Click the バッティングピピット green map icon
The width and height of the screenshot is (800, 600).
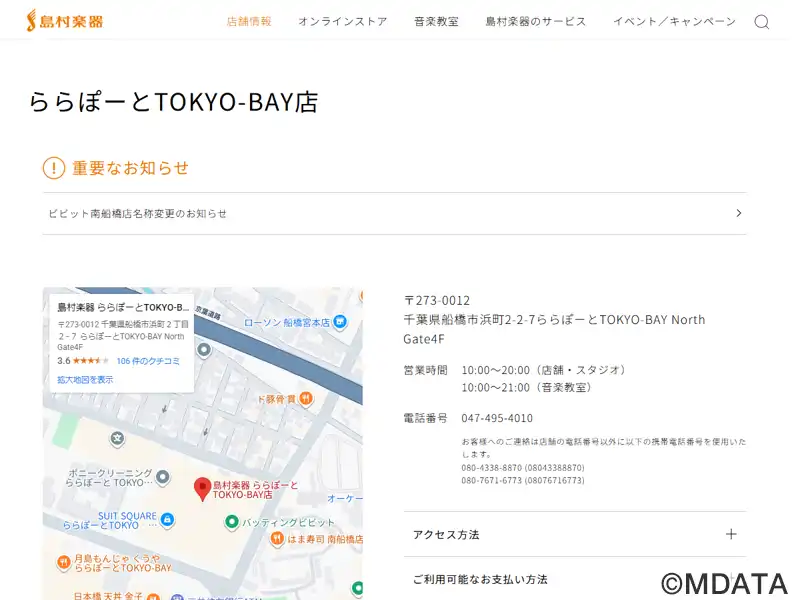pyautogui.click(x=232, y=522)
